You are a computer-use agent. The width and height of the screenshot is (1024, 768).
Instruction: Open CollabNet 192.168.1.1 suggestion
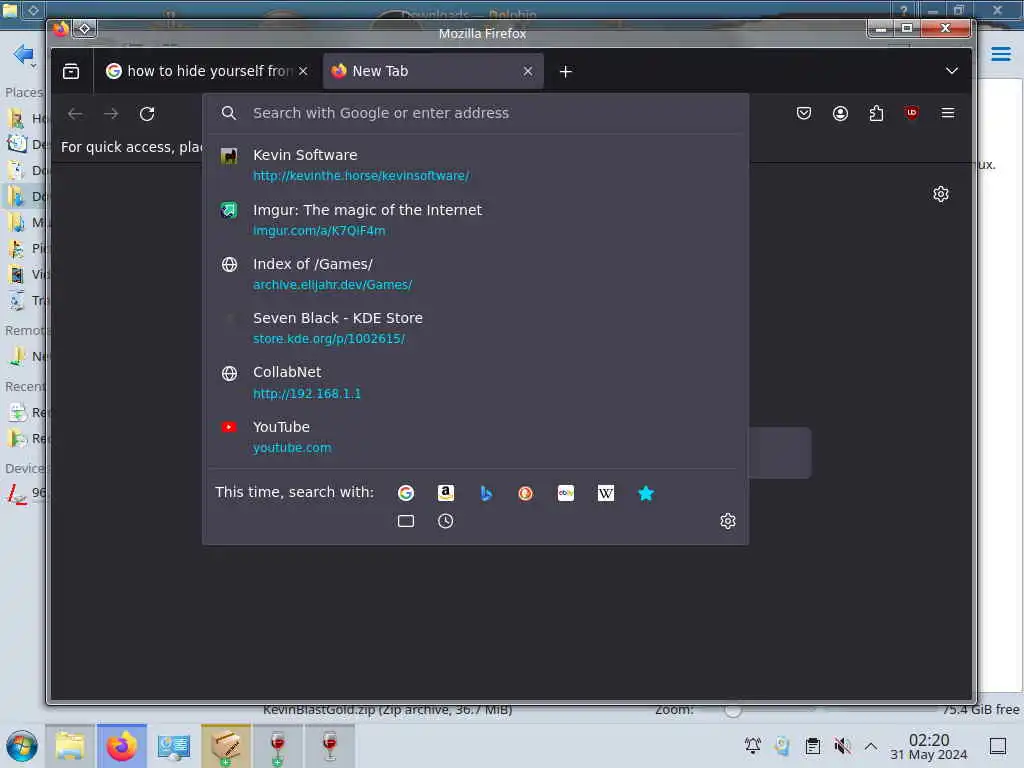click(475, 382)
